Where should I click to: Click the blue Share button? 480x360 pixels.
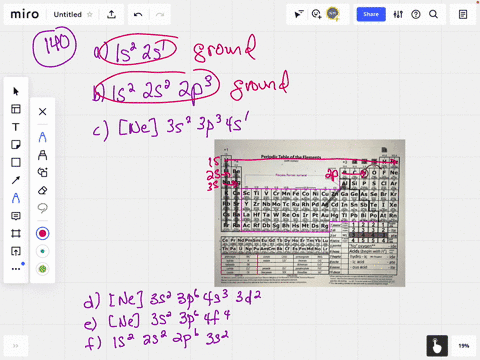[x=371, y=14]
